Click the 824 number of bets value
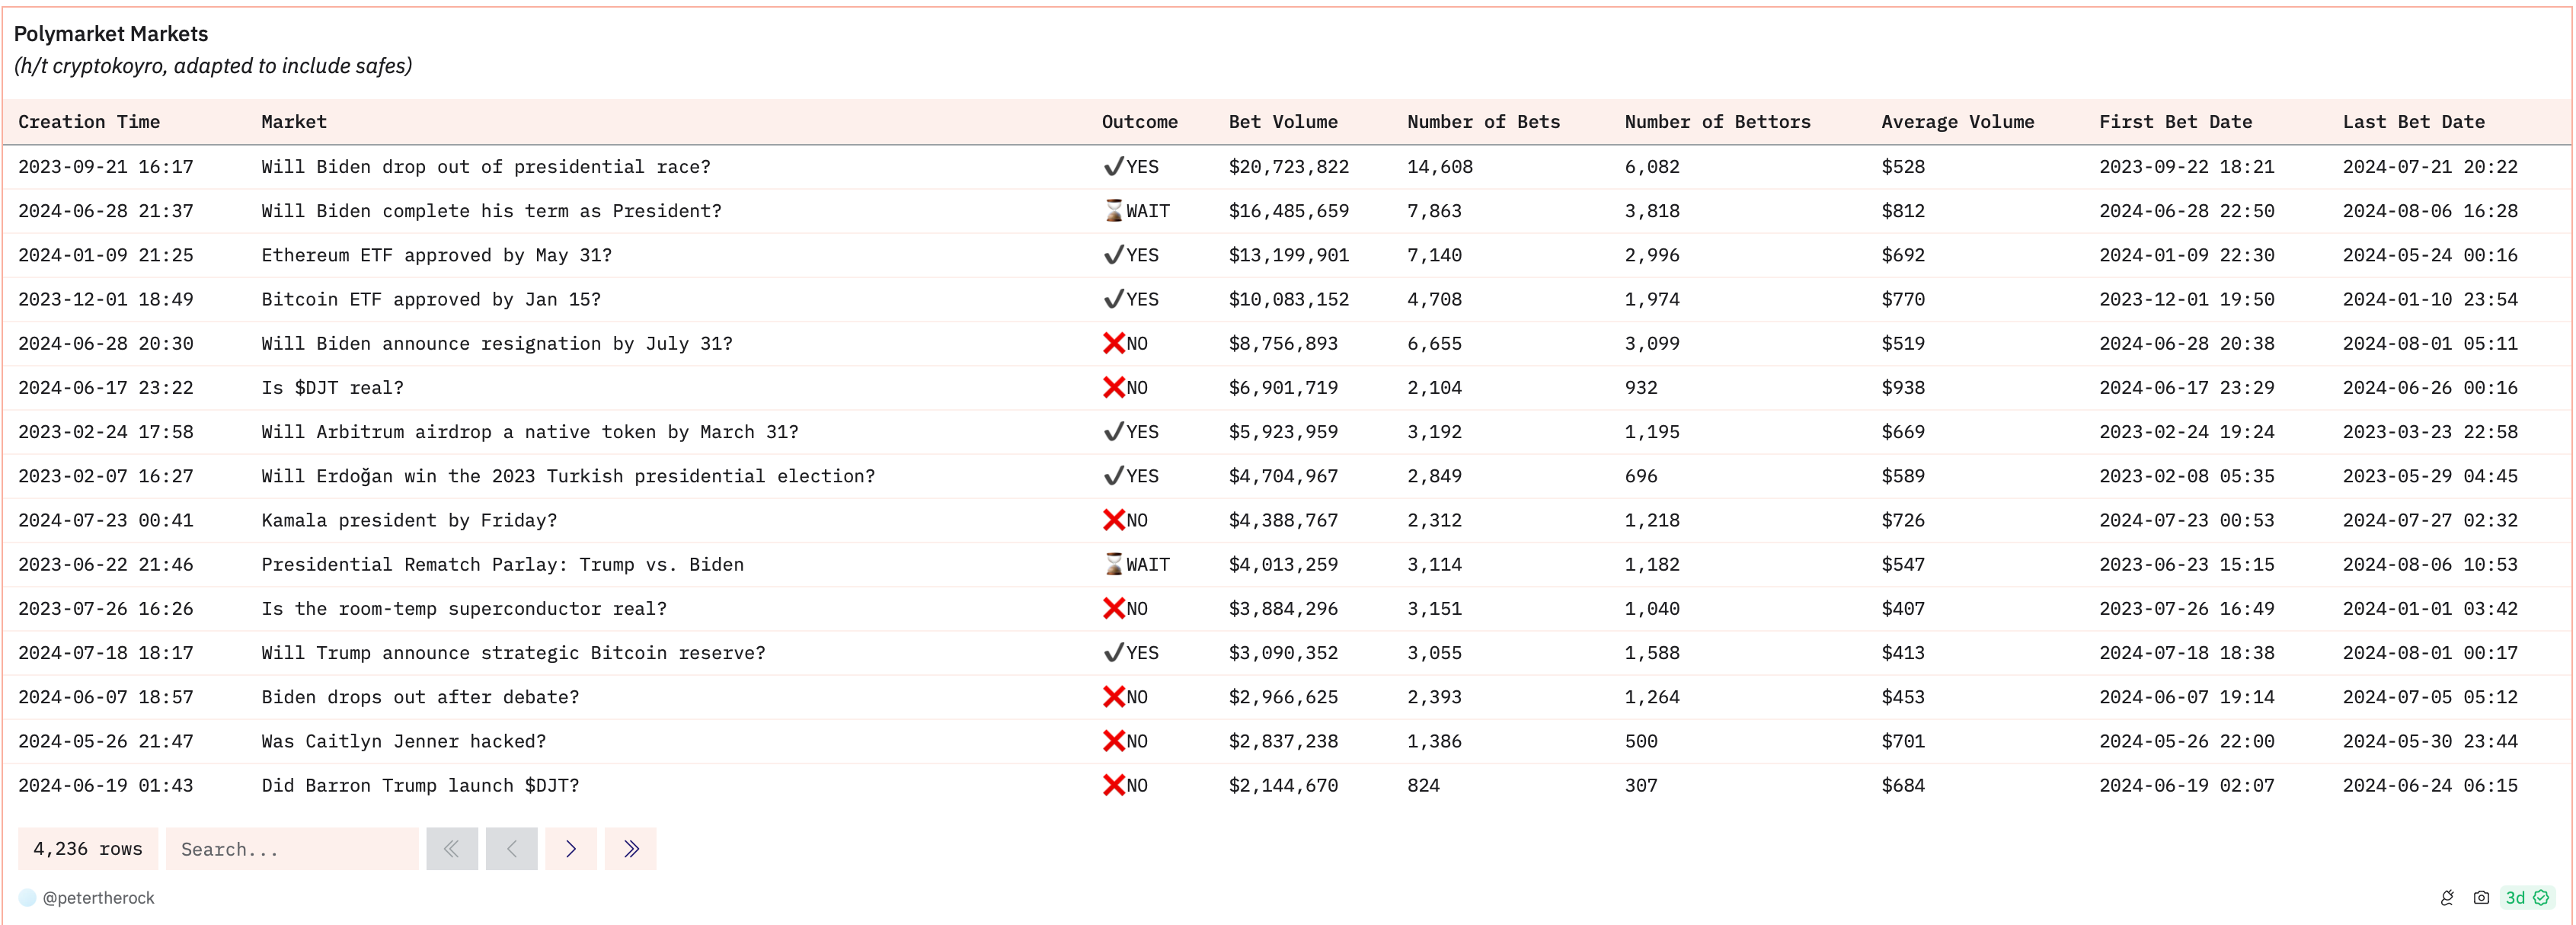This screenshot has width=2576, height=925. pyautogui.click(x=1423, y=786)
